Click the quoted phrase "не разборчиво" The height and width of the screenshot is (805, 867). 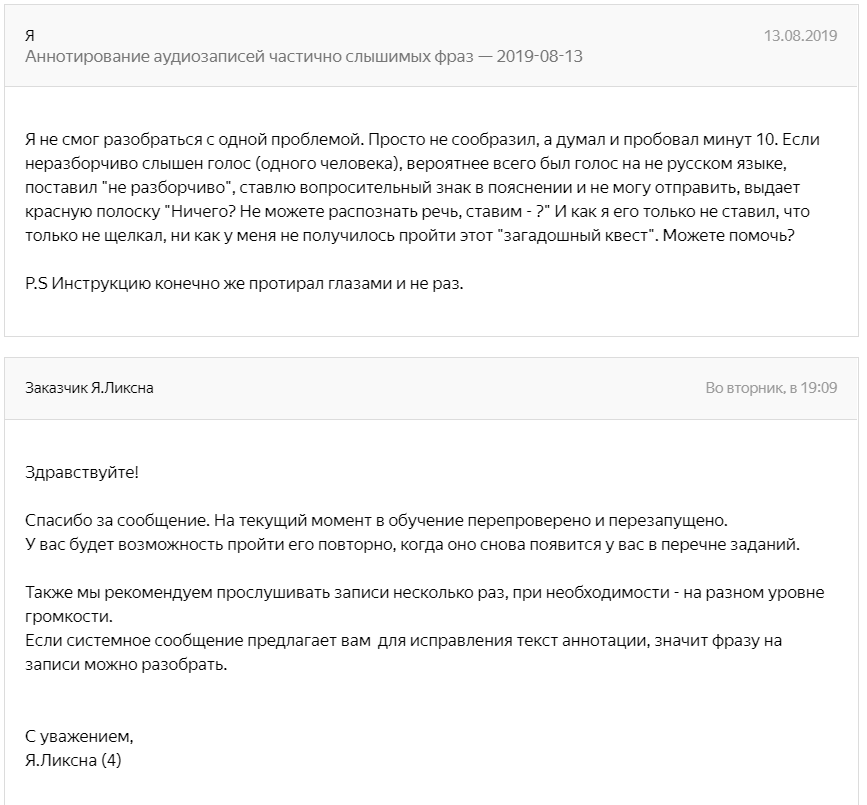tap(167, 187)
